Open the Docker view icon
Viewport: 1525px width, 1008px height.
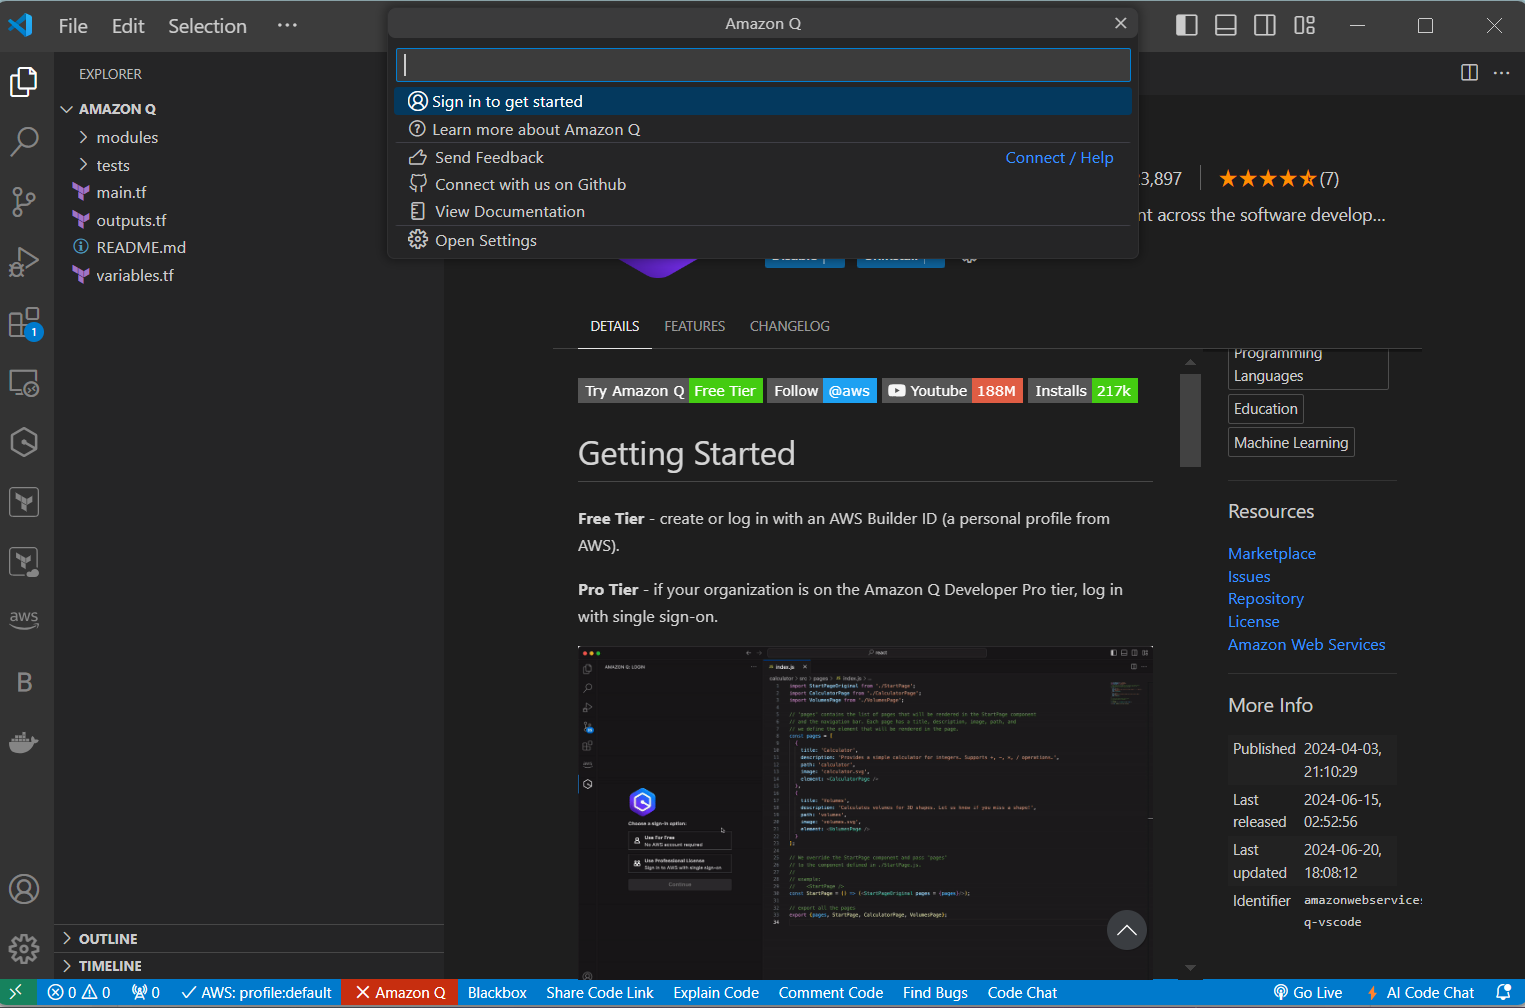tap(24, 742)
